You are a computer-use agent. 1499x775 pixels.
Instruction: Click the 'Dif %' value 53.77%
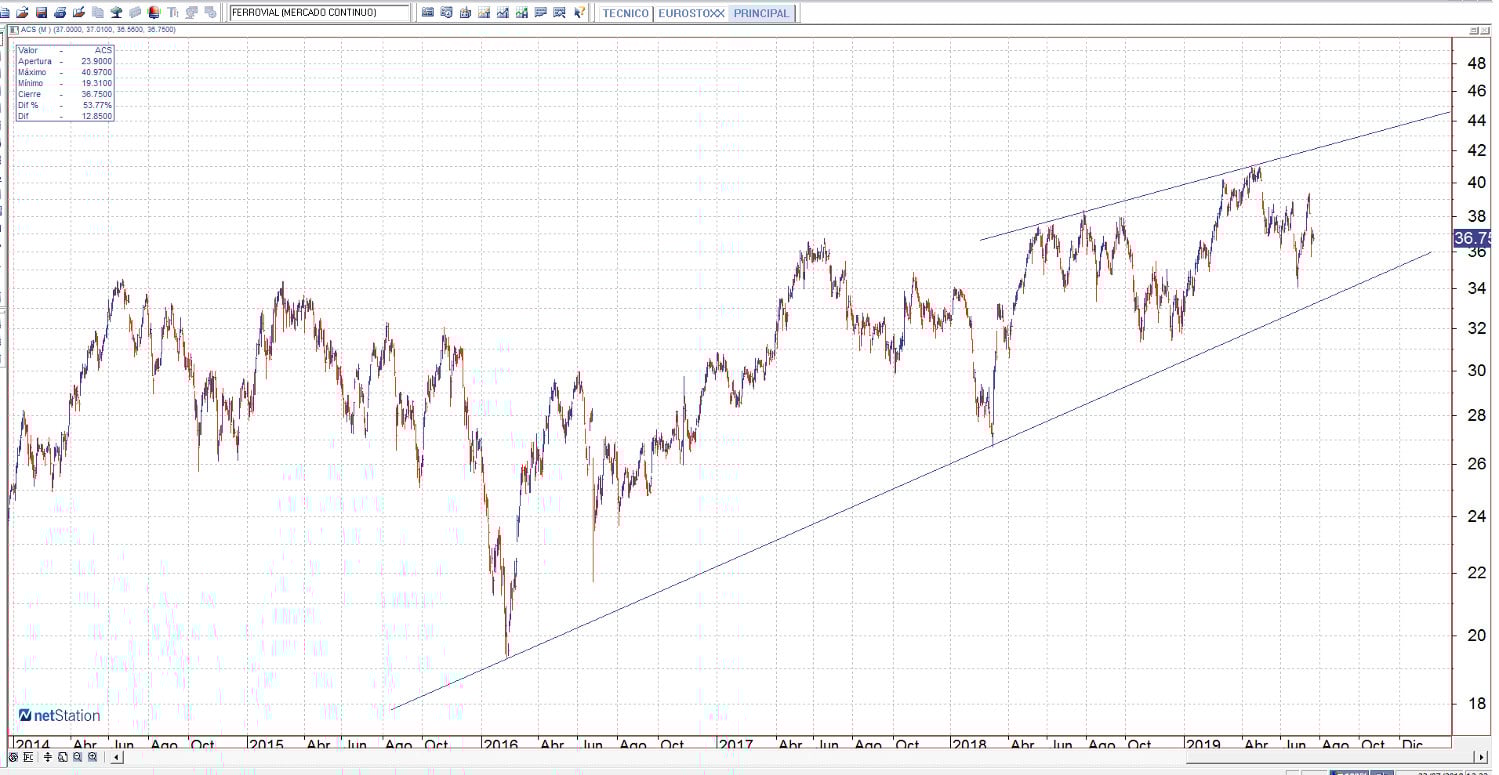click(x=98, y=105)
